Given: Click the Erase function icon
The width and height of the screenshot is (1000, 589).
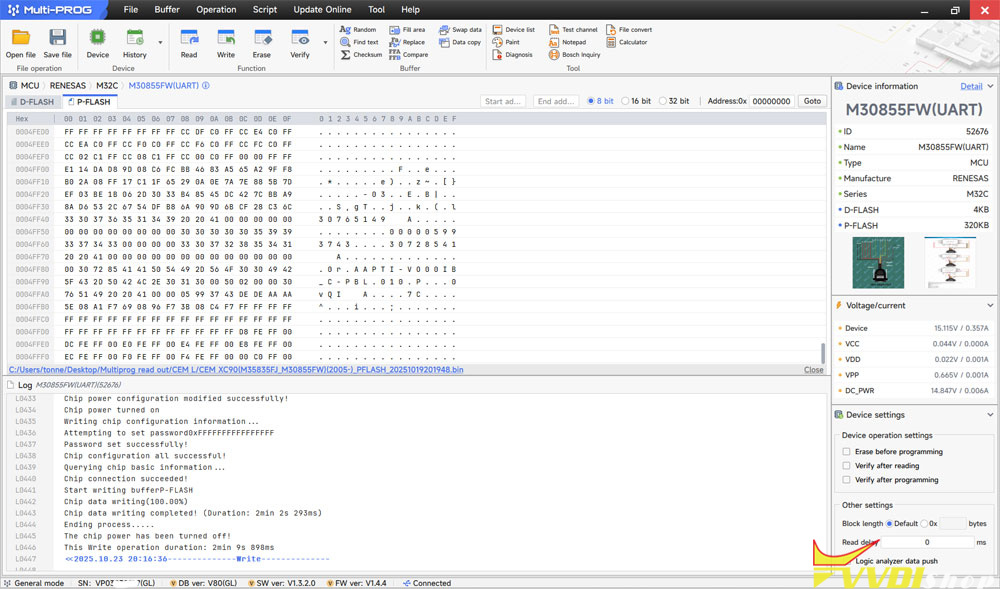Looking at the screenshot, I should click(x=262, y=37).
